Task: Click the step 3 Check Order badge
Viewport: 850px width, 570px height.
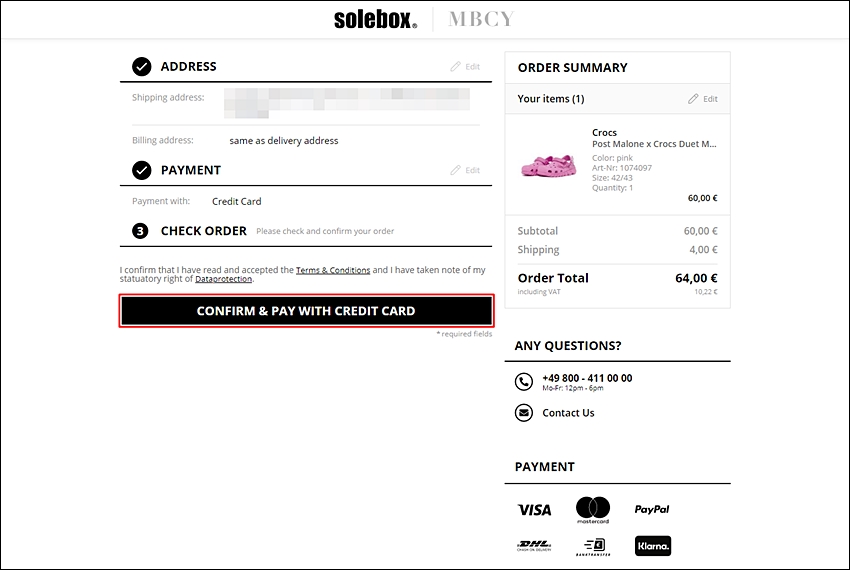Action: coord(140,231)
